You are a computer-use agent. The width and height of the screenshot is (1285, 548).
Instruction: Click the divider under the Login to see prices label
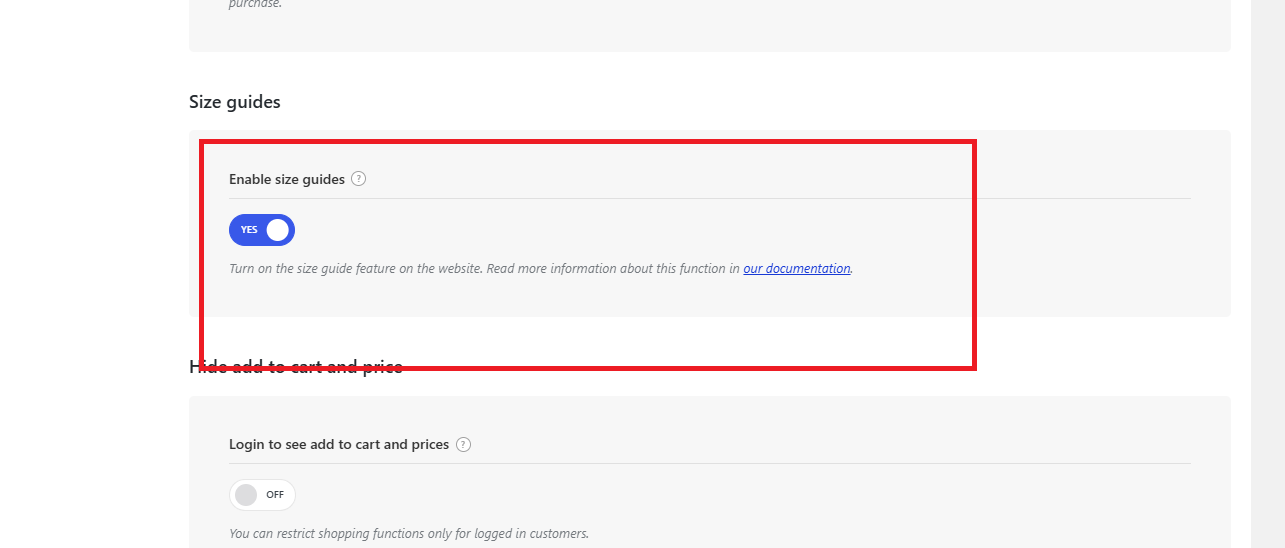[710, 463]
